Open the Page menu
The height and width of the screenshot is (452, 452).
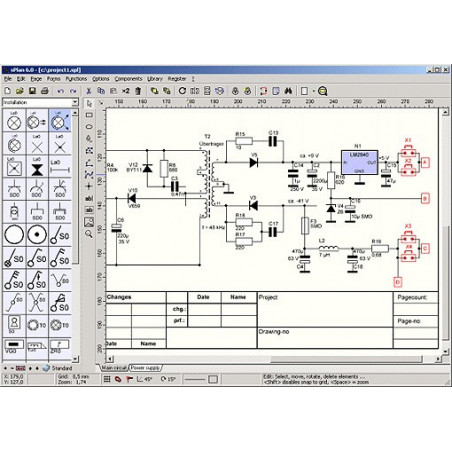tap(36, 79)
